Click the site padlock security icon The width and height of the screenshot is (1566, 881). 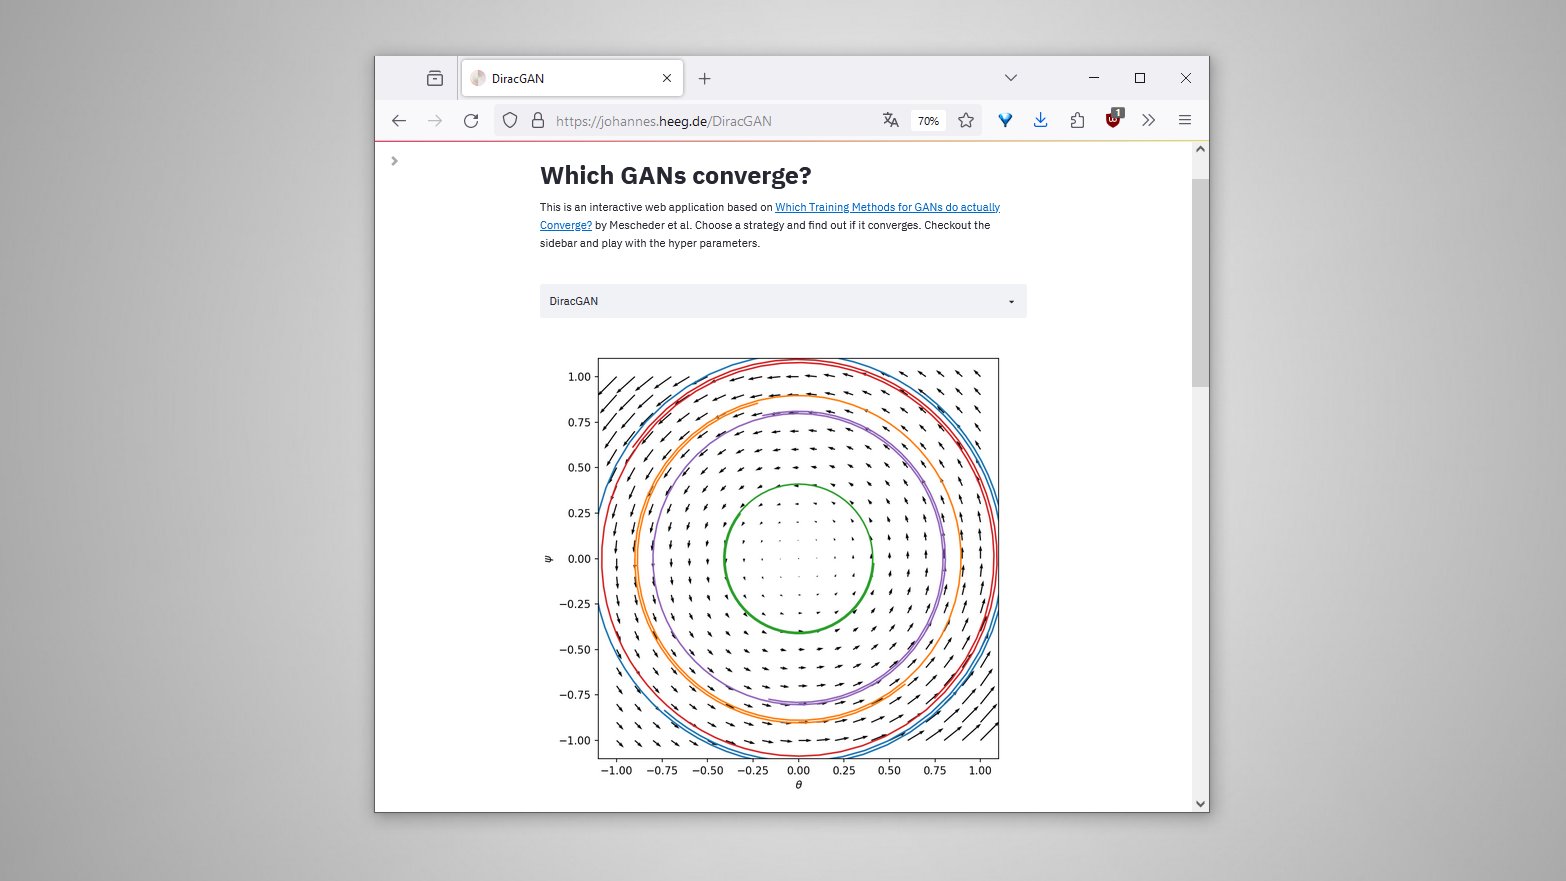pos(538,121)
